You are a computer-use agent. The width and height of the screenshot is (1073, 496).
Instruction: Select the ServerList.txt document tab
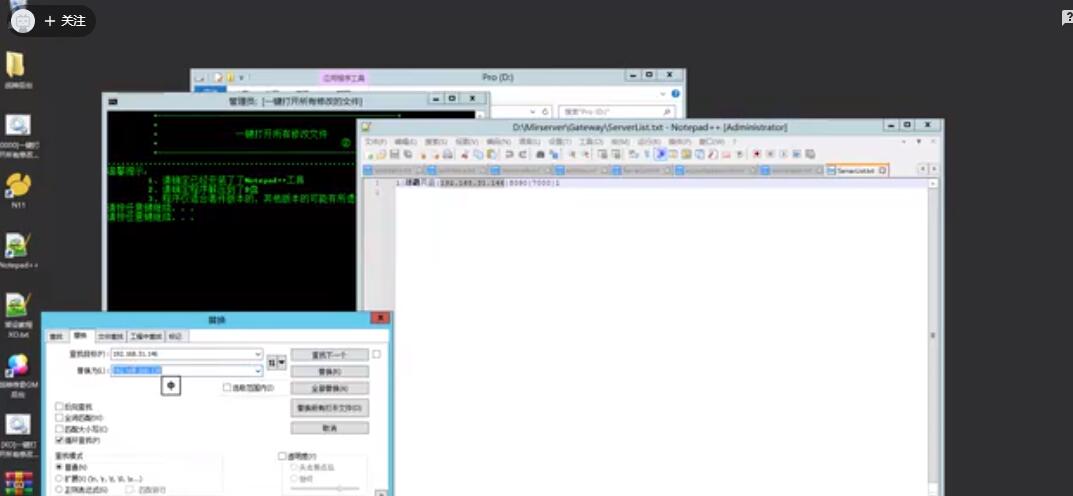pyautogui.click(x=854, y=171)
